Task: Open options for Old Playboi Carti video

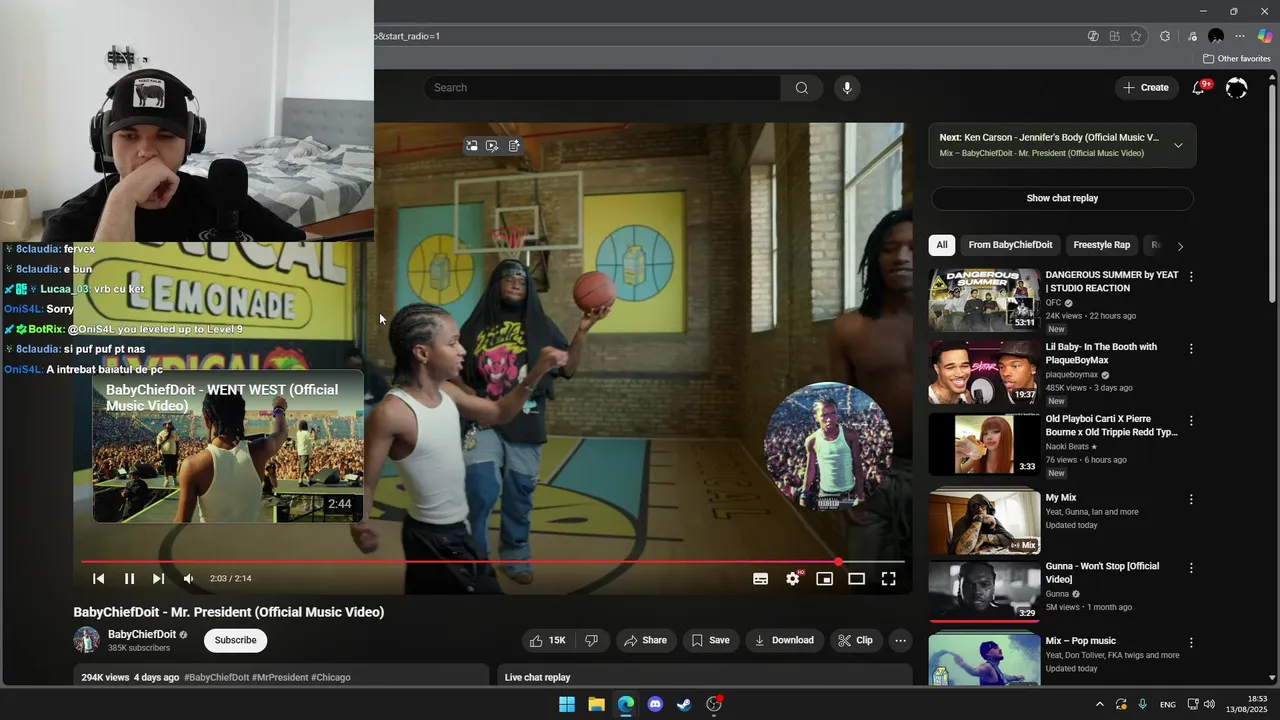Action: 1190,421
